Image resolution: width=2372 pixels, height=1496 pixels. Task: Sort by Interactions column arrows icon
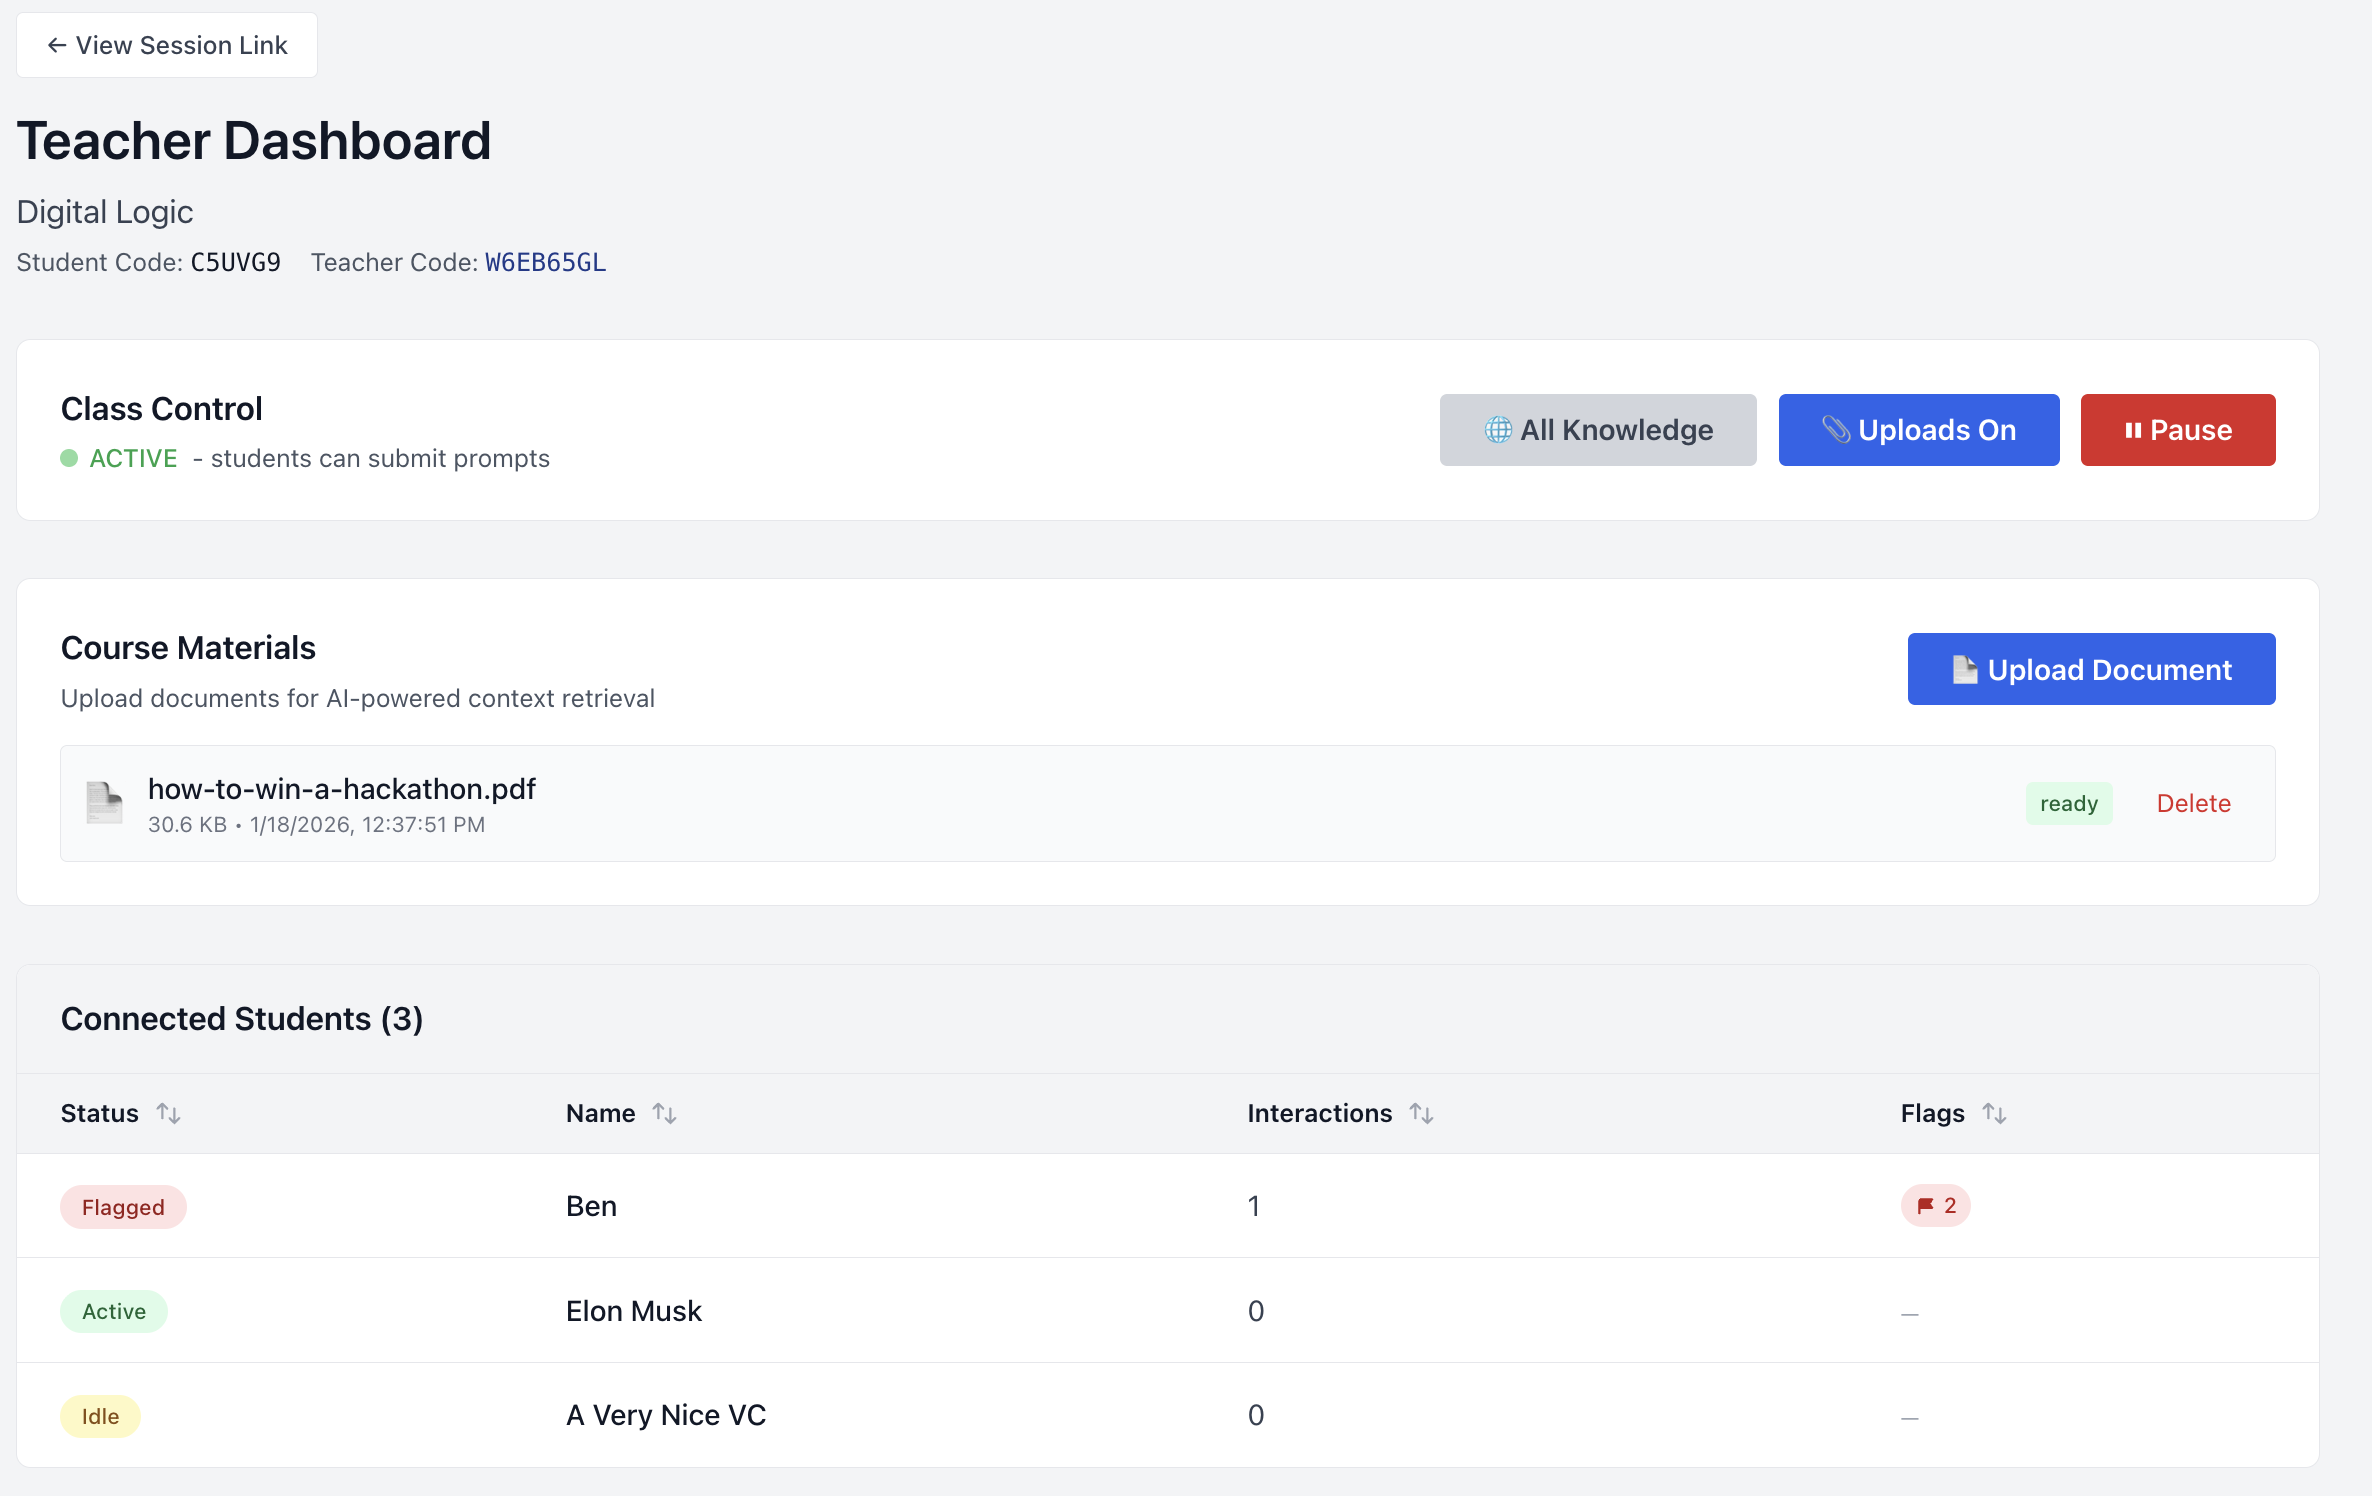(1421, 1113)
